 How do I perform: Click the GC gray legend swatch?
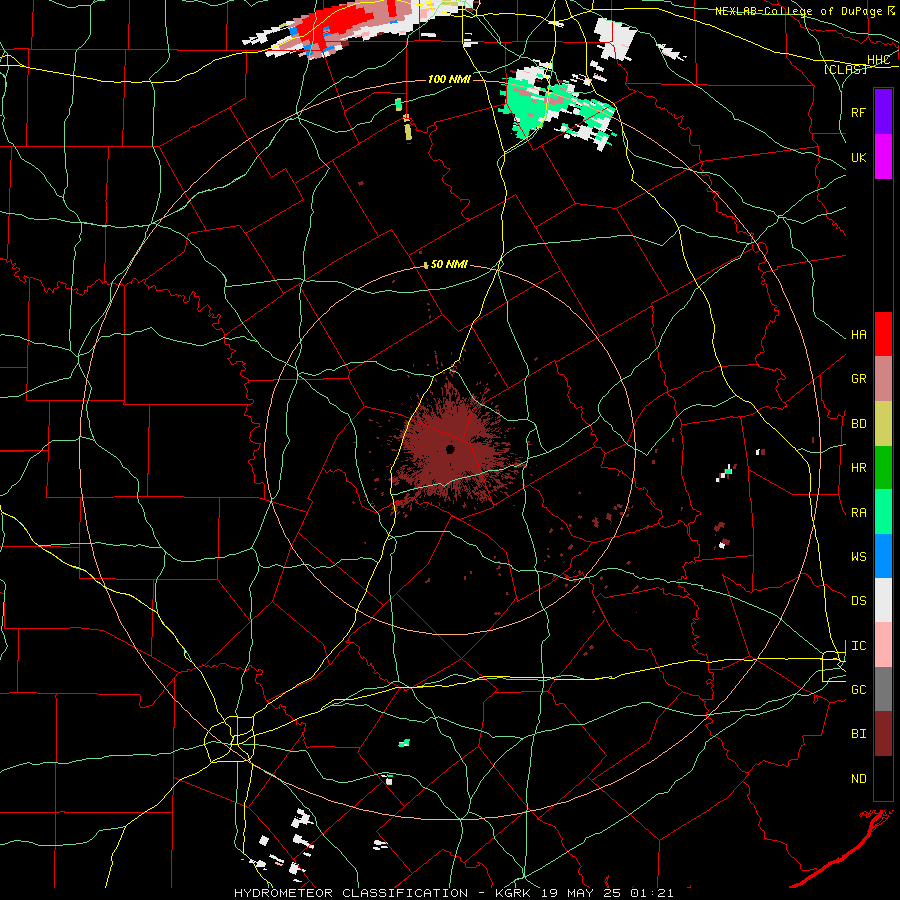tap(883, 689)
